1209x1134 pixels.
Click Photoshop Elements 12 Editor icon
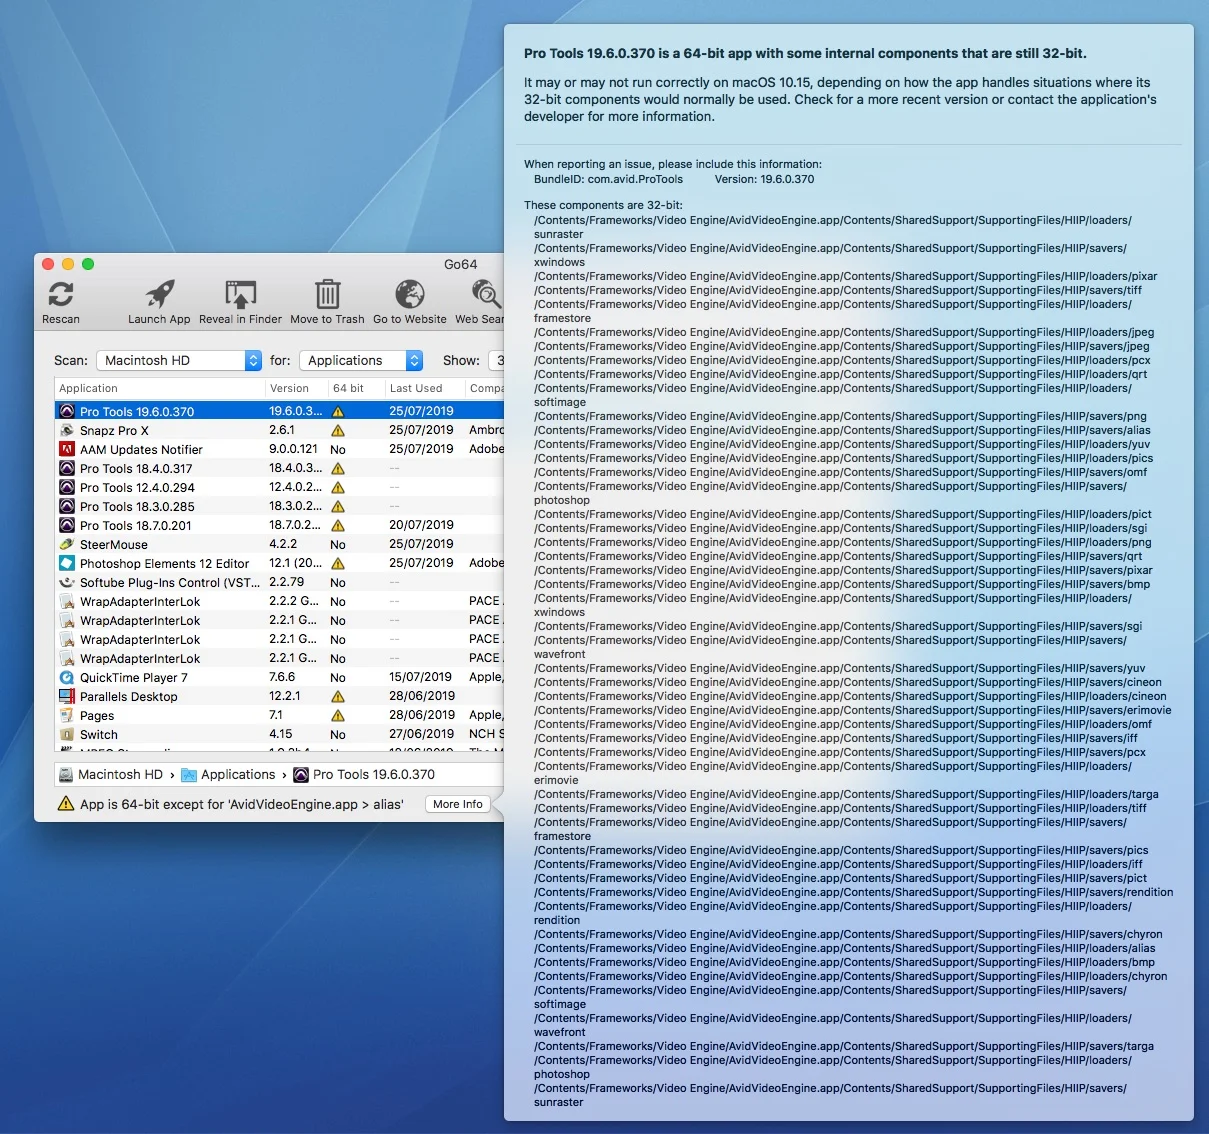coord(67,563)
